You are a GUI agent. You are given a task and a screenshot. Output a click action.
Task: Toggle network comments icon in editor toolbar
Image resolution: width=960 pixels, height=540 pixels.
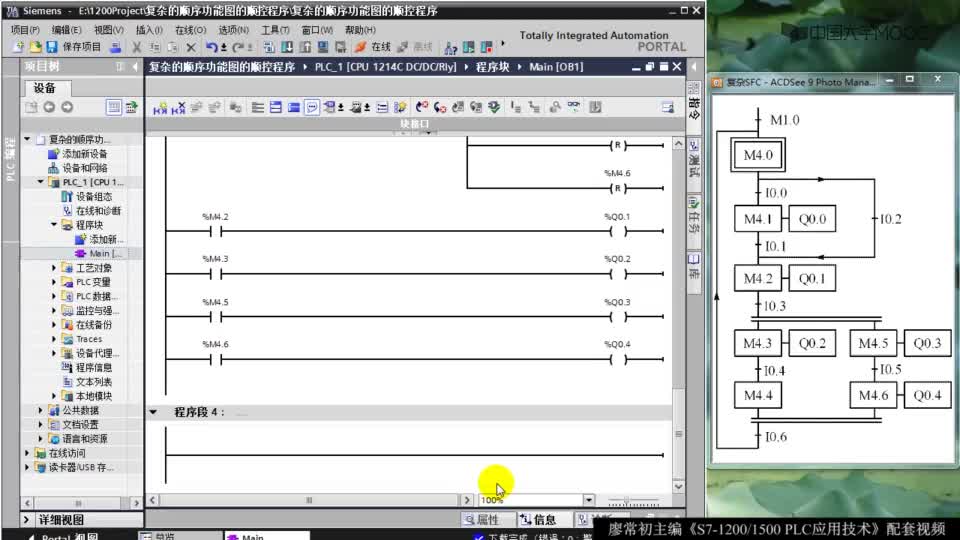point(312,108)
